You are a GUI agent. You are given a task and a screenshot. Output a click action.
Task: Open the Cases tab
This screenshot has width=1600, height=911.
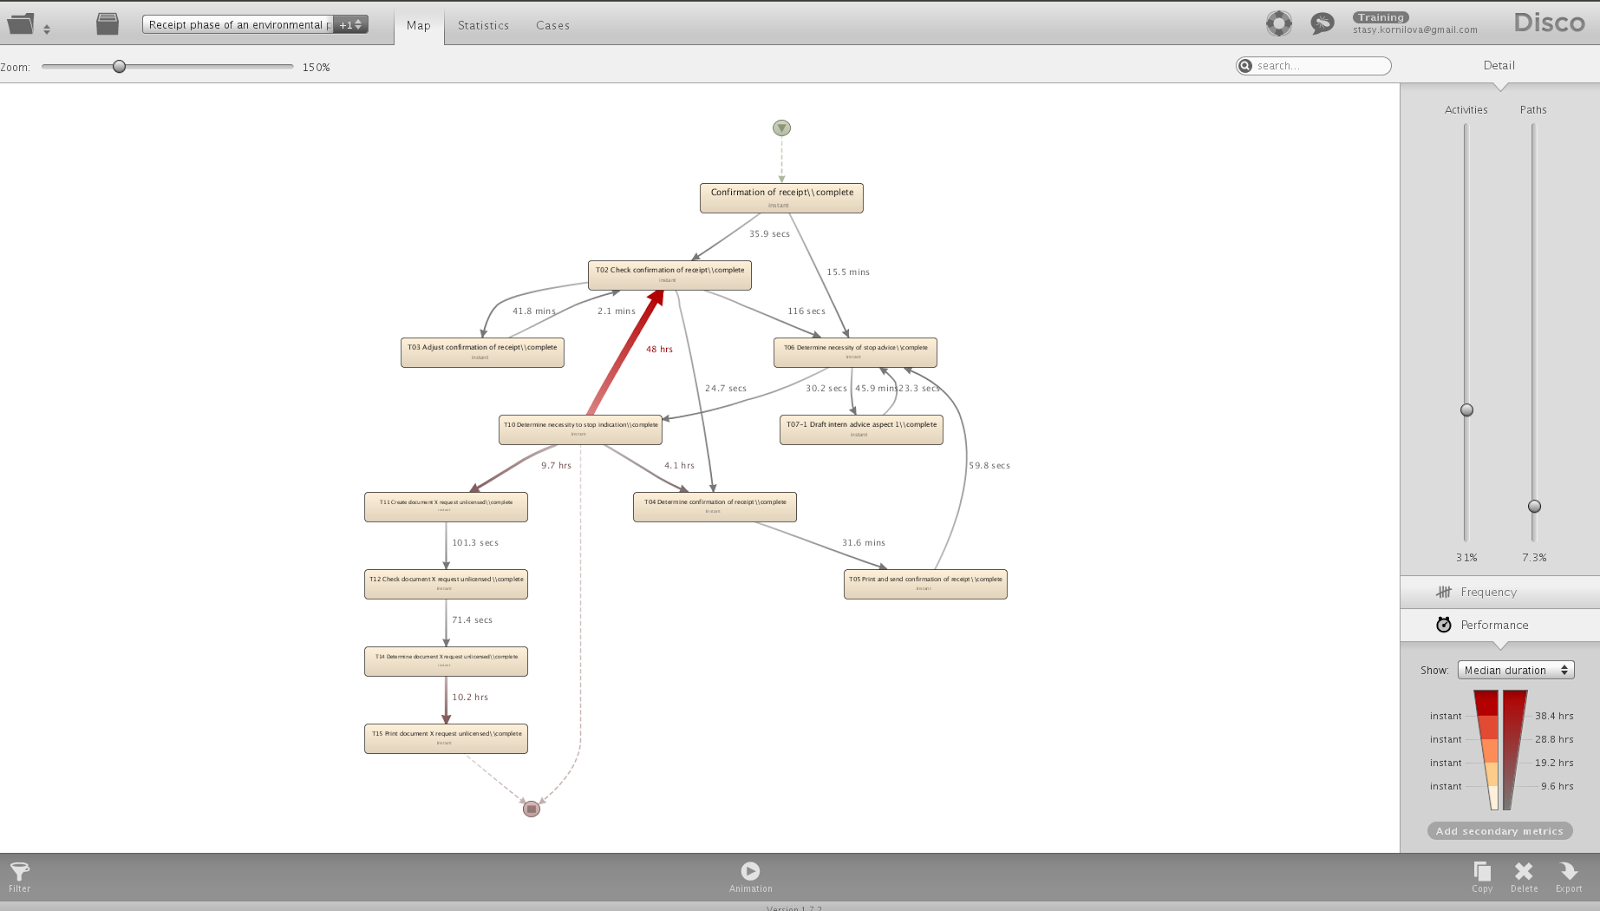point(552,25)
